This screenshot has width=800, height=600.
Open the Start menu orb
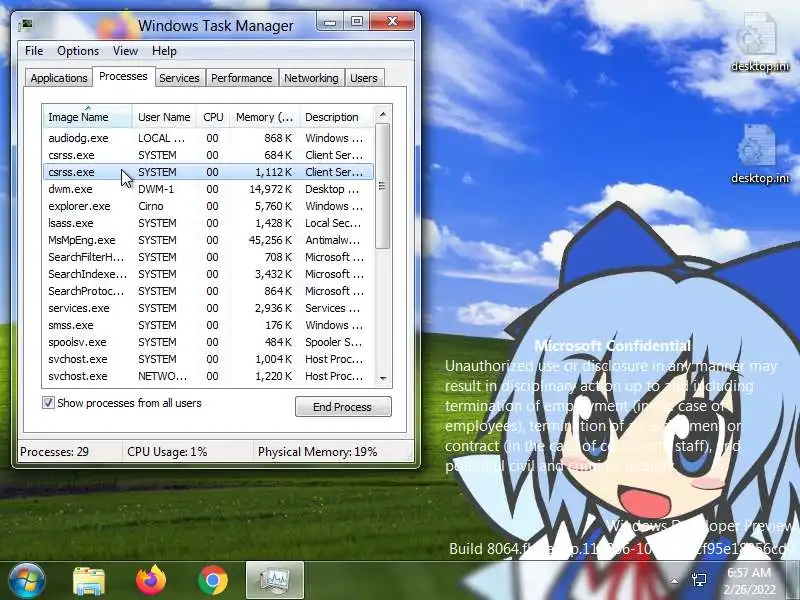[27, 580]
